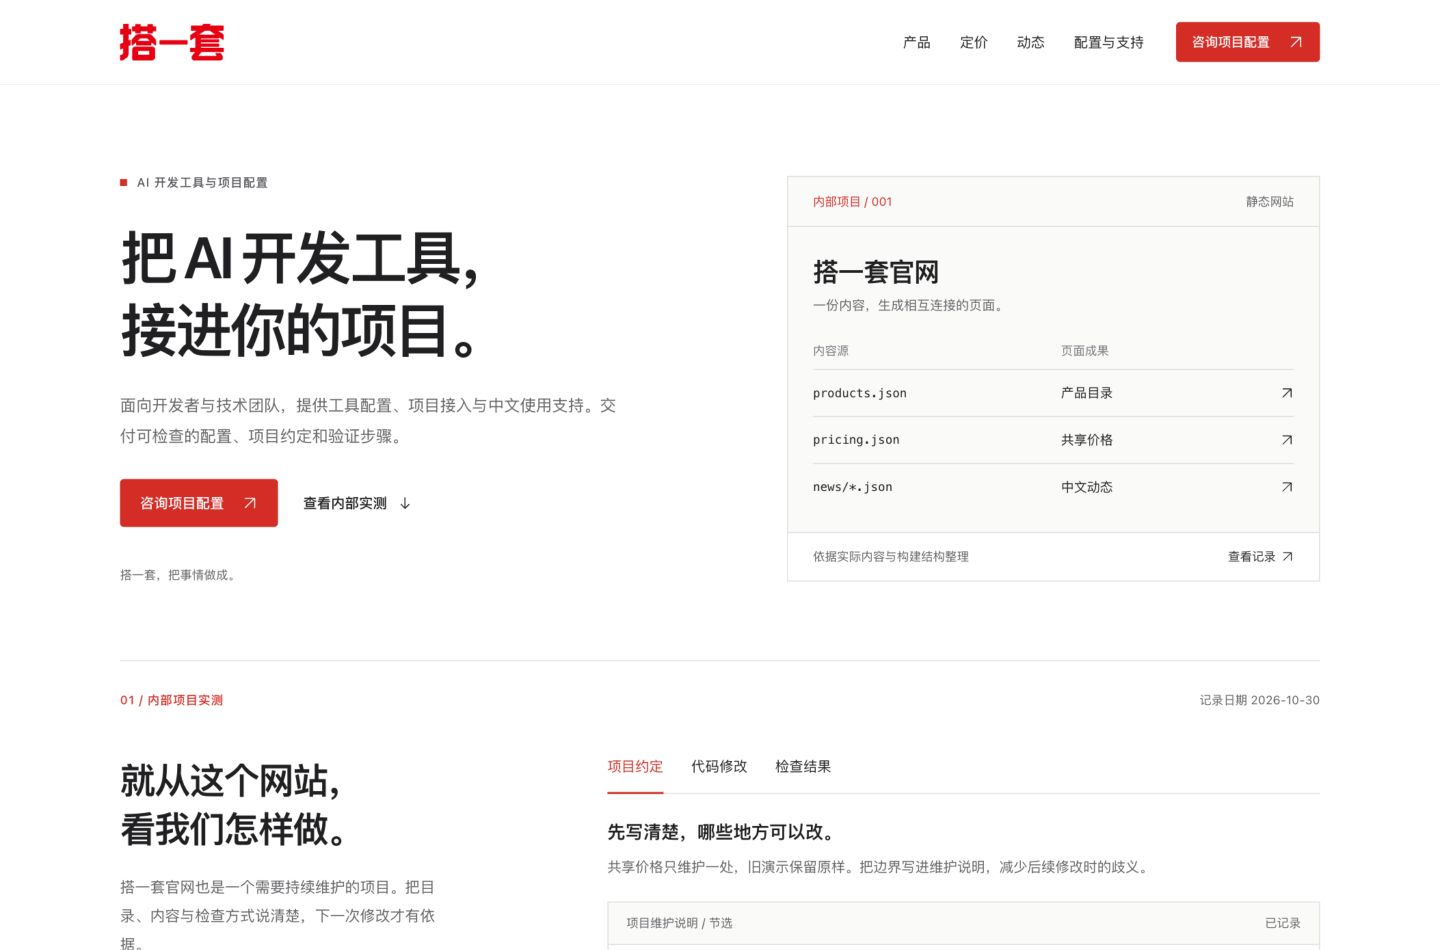This screenshot has width=1440, height=950.
Task: Click the 搭一套官网 card title
Action: tap(876, 272)
